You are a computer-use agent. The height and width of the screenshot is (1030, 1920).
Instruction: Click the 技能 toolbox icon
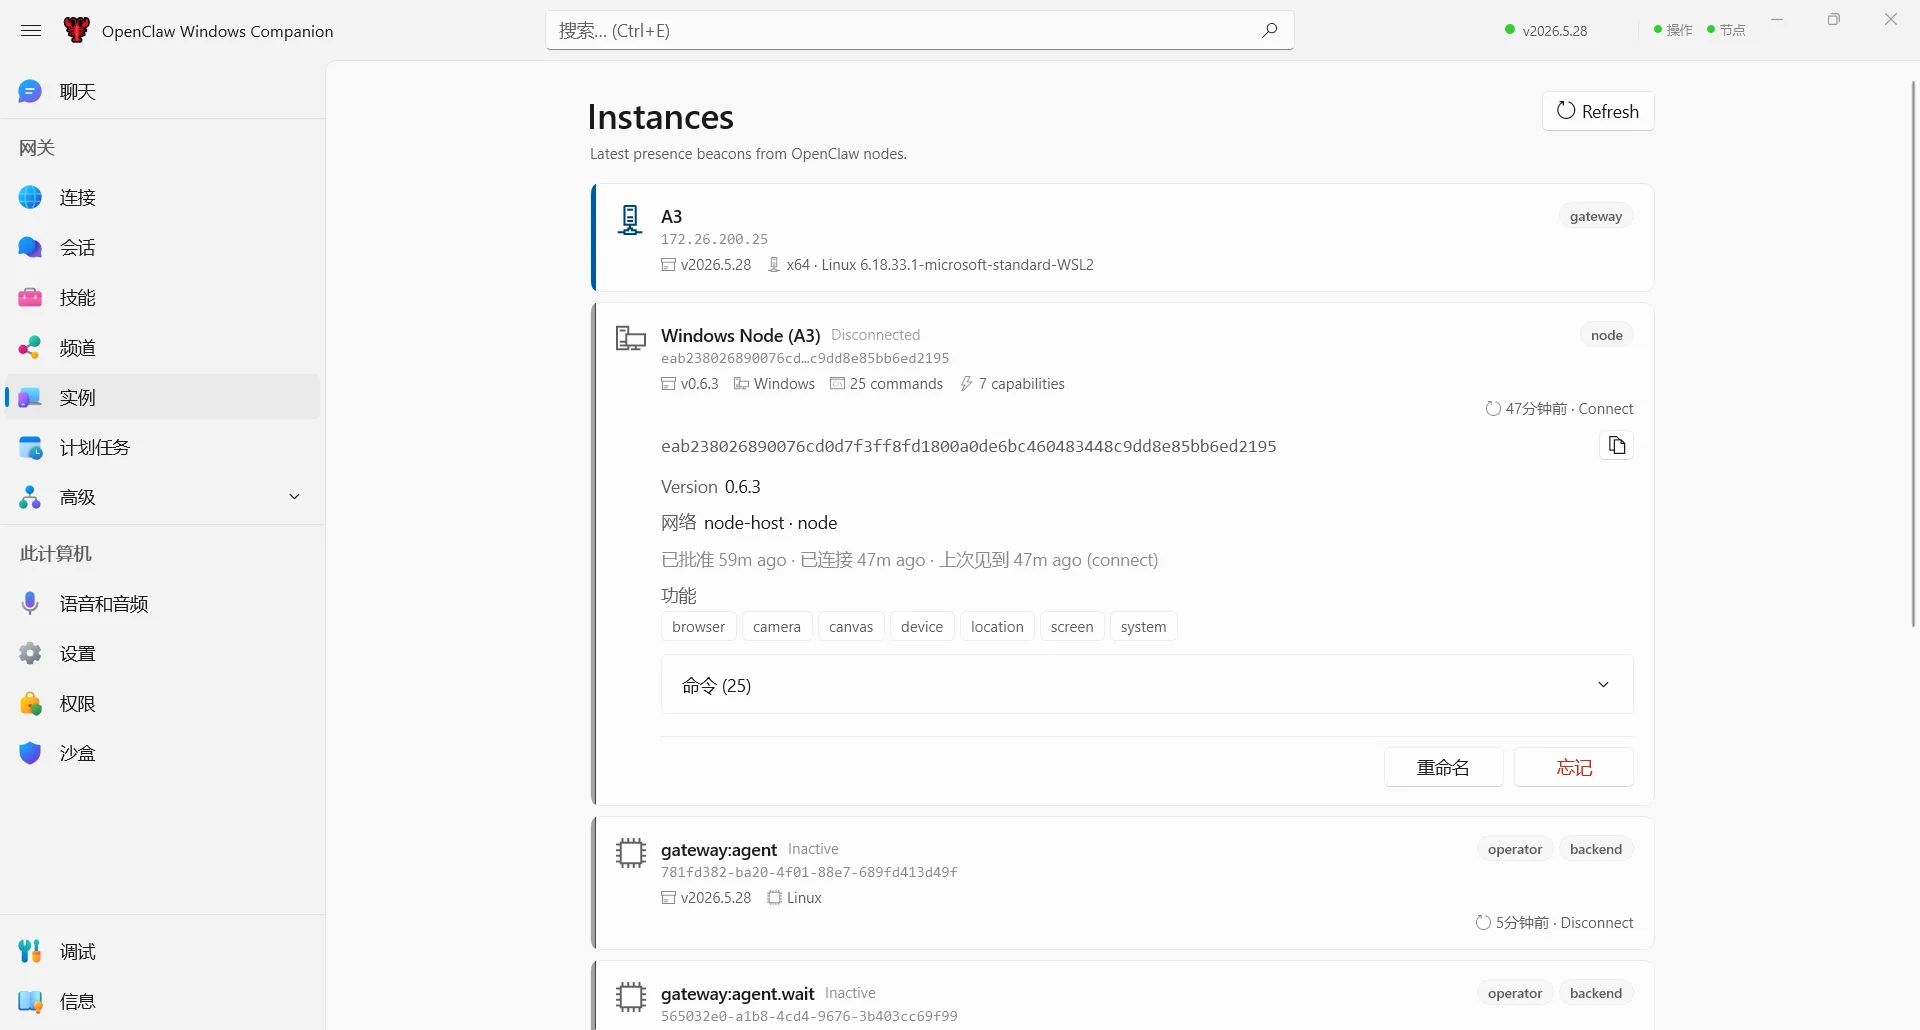point(31,298)
